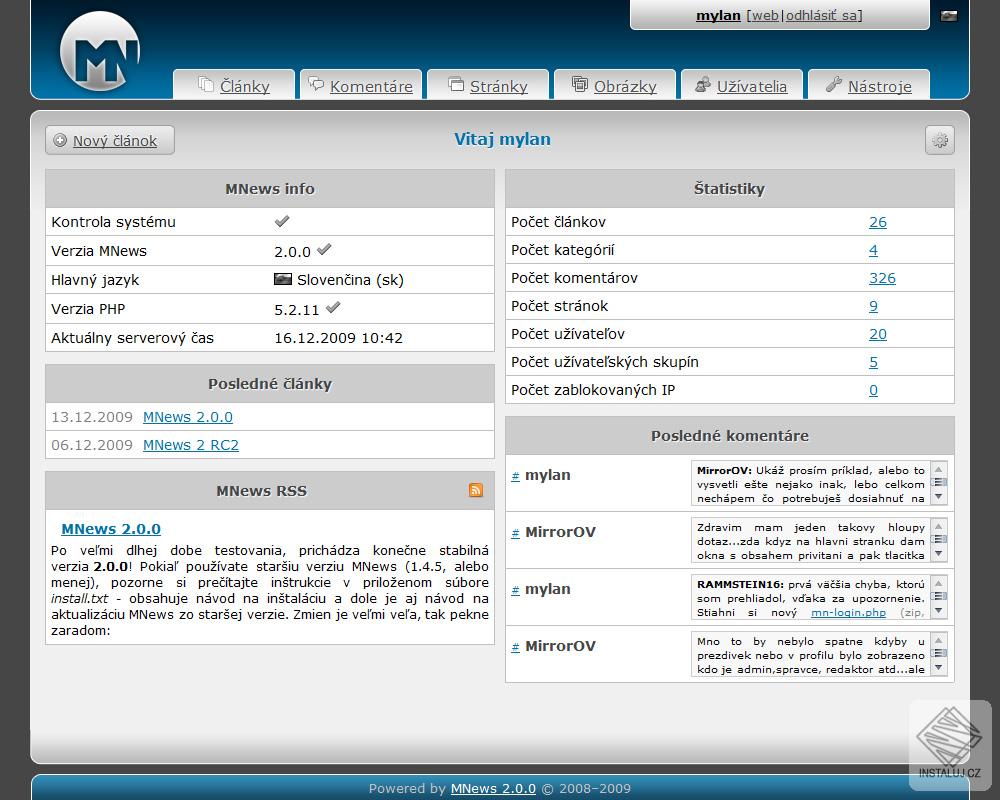
Task: Open the Nástroje tab
Action: [x=869, y=85]
